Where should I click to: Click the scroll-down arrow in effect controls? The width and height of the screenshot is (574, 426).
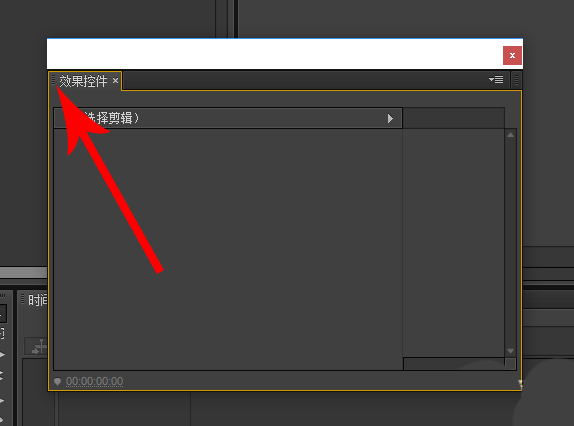(511, 351)
